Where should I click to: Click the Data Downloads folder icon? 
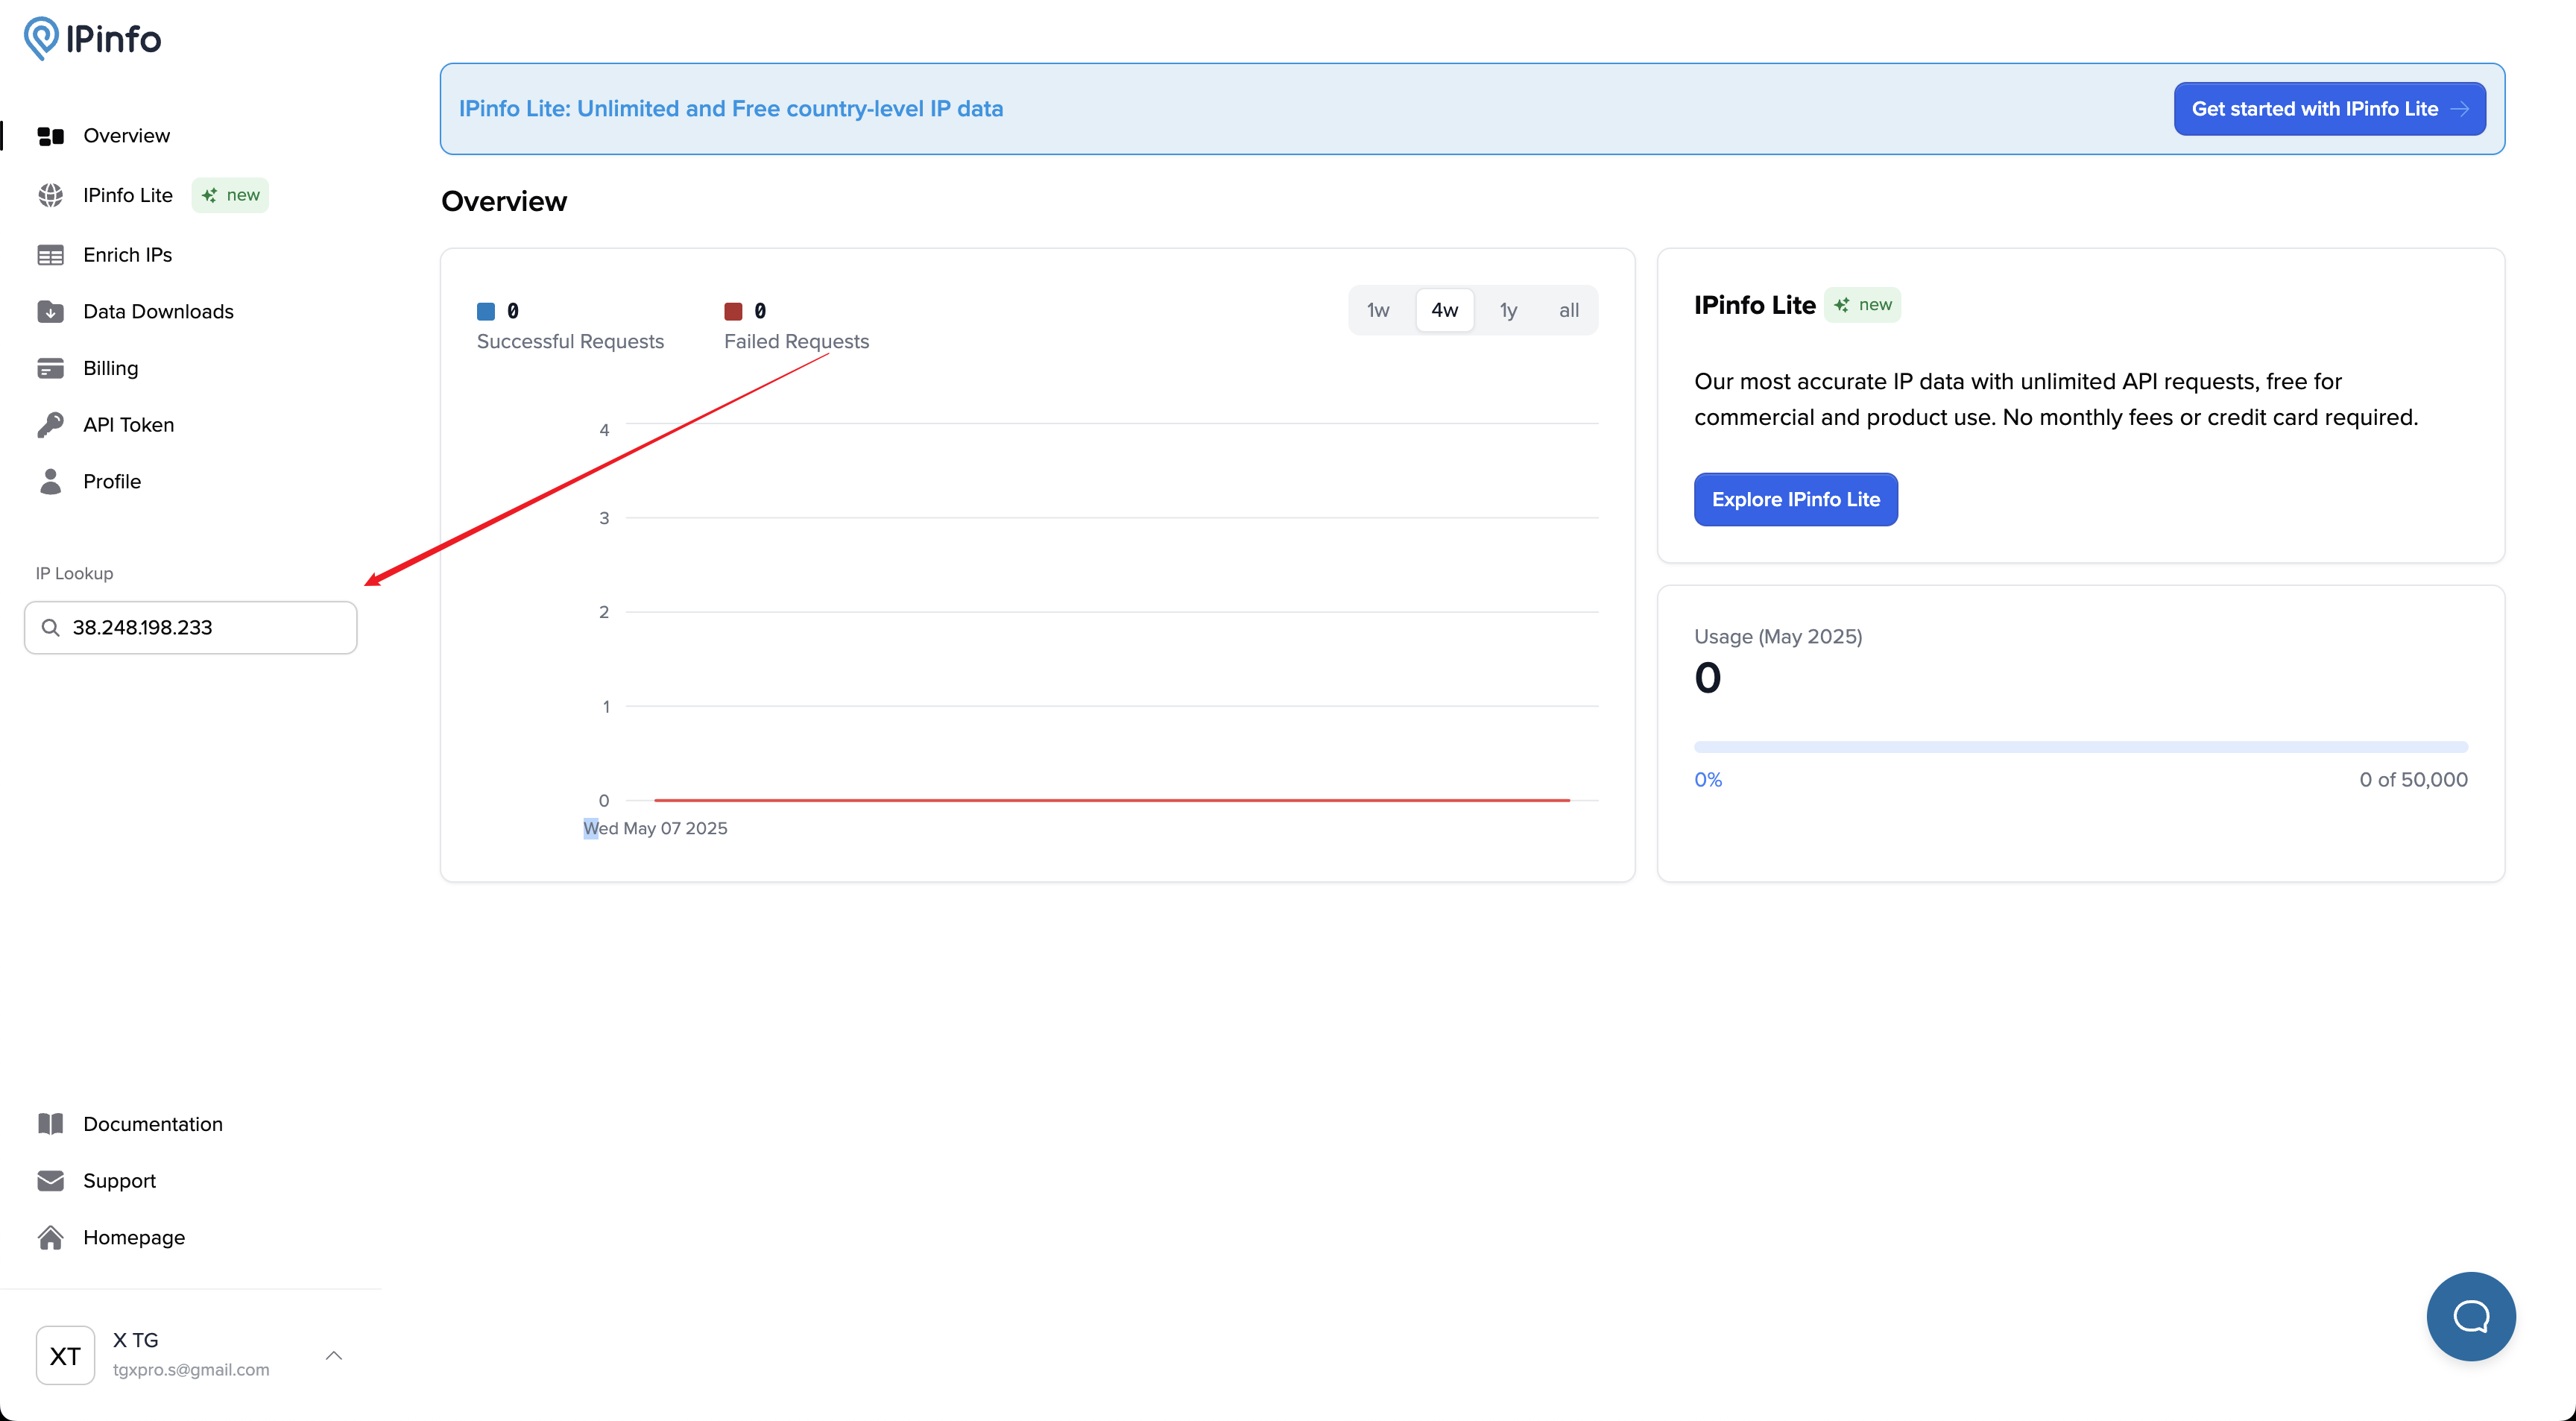pyautogui.click(x=51, y=312)
